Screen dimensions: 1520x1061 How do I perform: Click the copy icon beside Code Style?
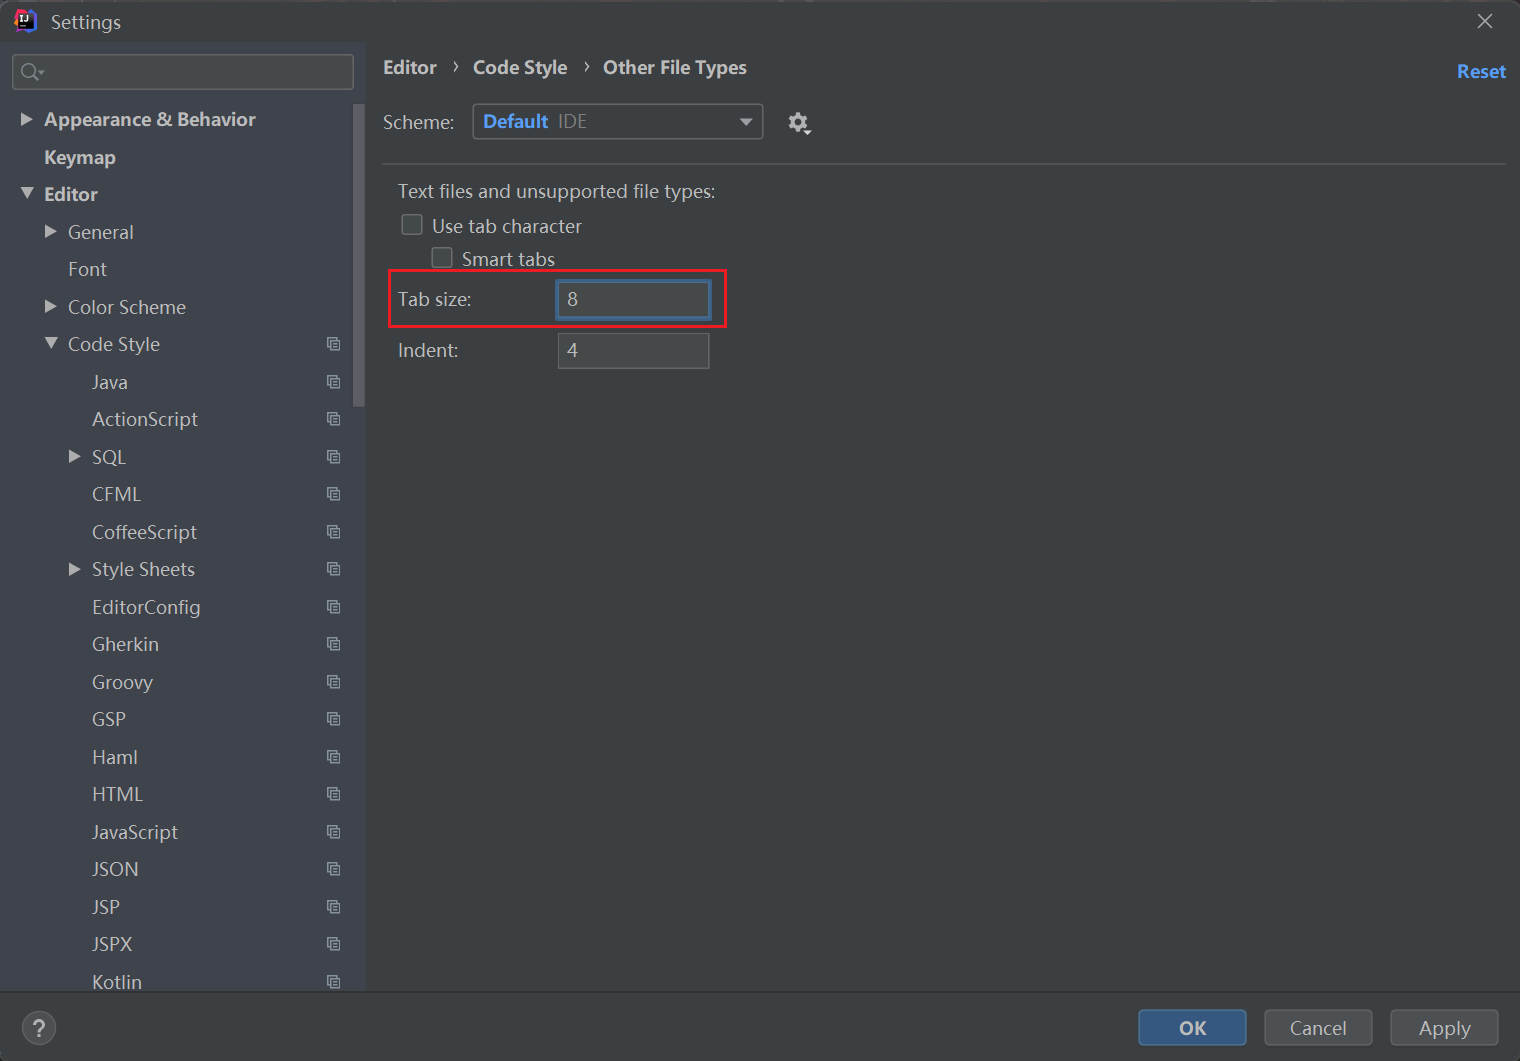[334, 344]
